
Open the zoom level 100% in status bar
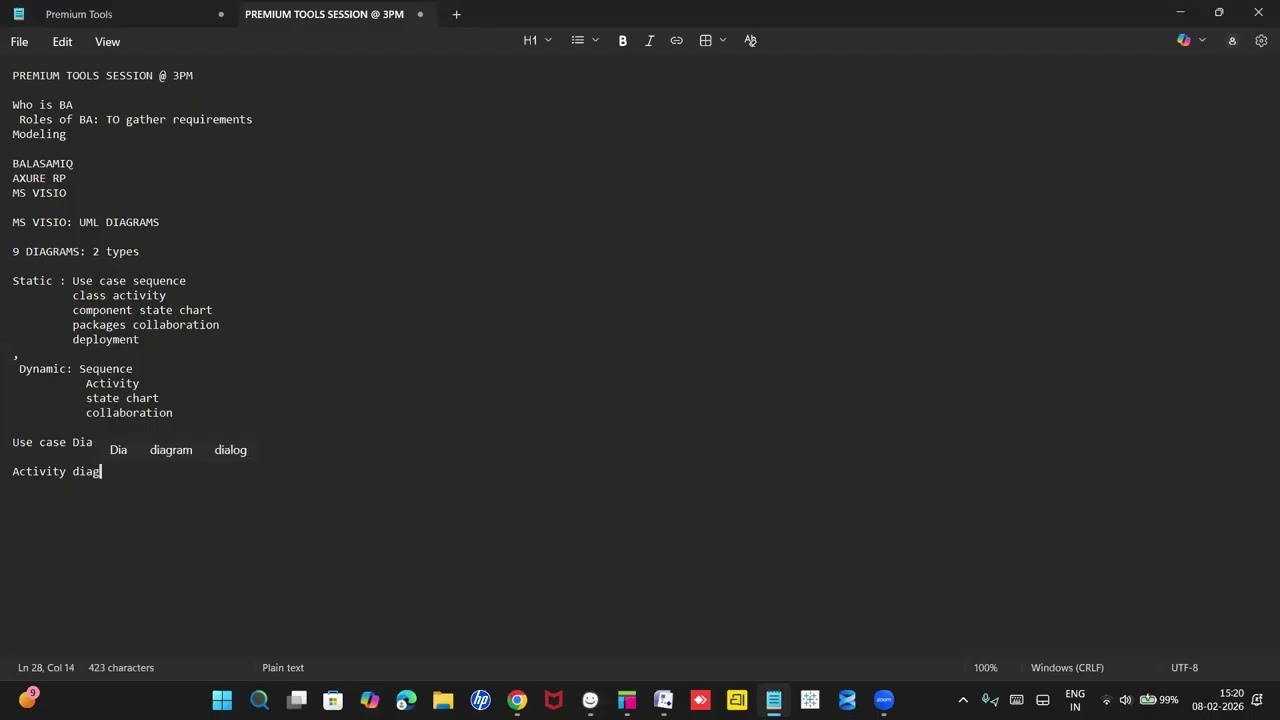985,668
